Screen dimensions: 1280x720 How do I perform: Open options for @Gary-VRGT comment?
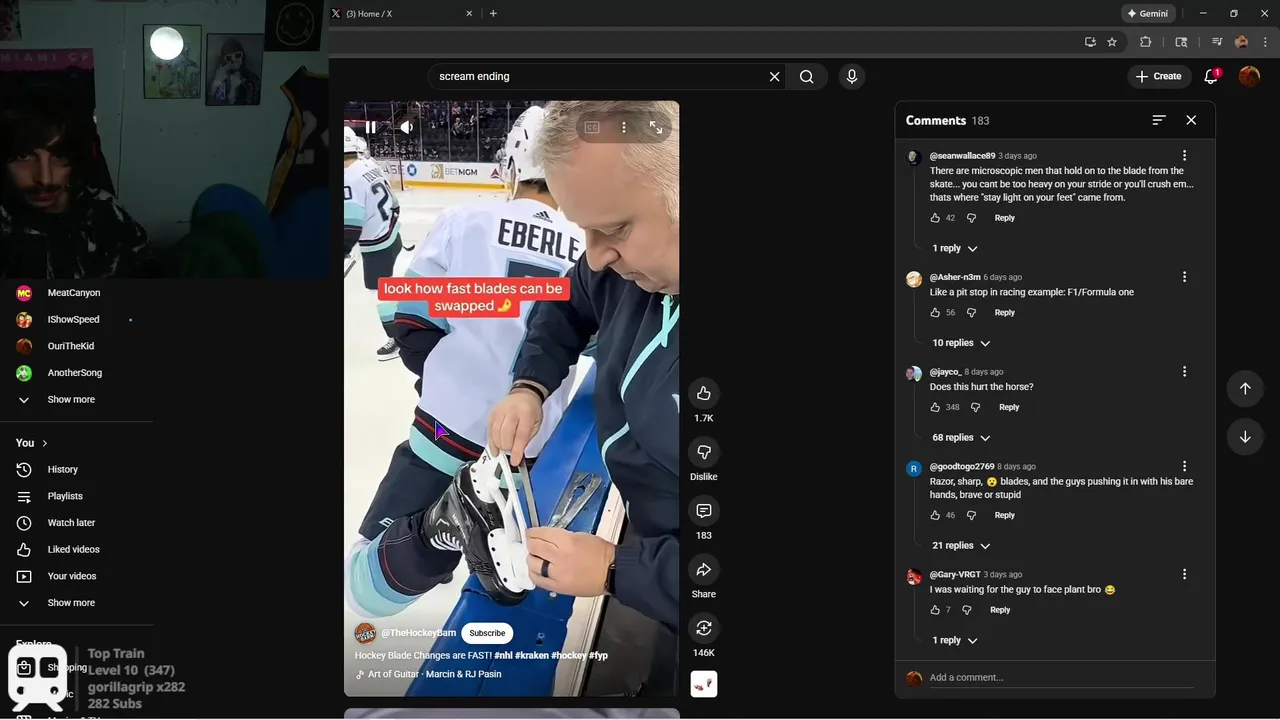click(1184, 575)
